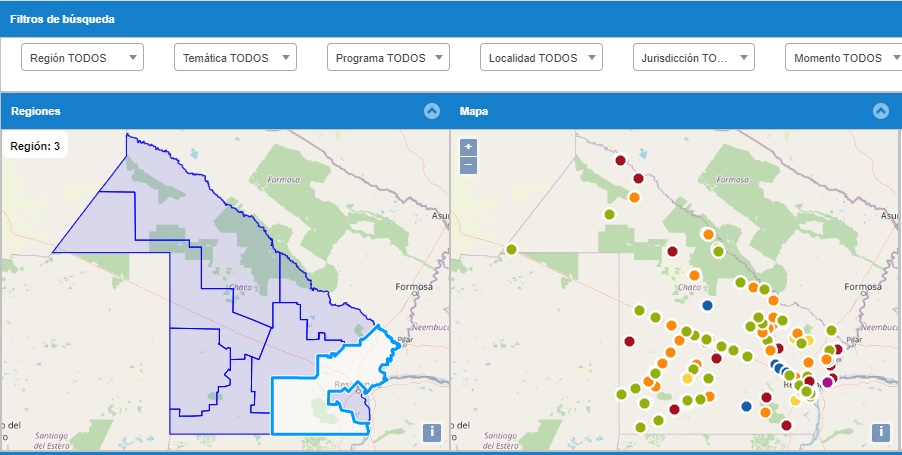Open the Región TODOS dropdown
The height and width of the screenshot is (455, 902).
(82, 58)
